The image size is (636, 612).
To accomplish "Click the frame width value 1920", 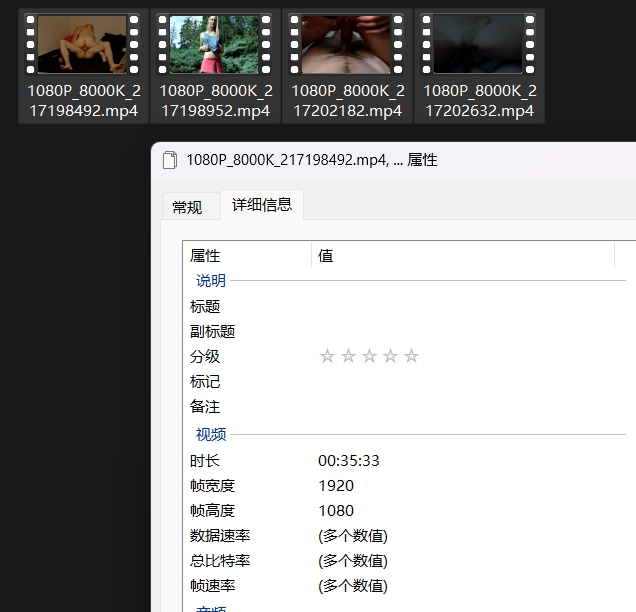I will [x=336, y=486].
